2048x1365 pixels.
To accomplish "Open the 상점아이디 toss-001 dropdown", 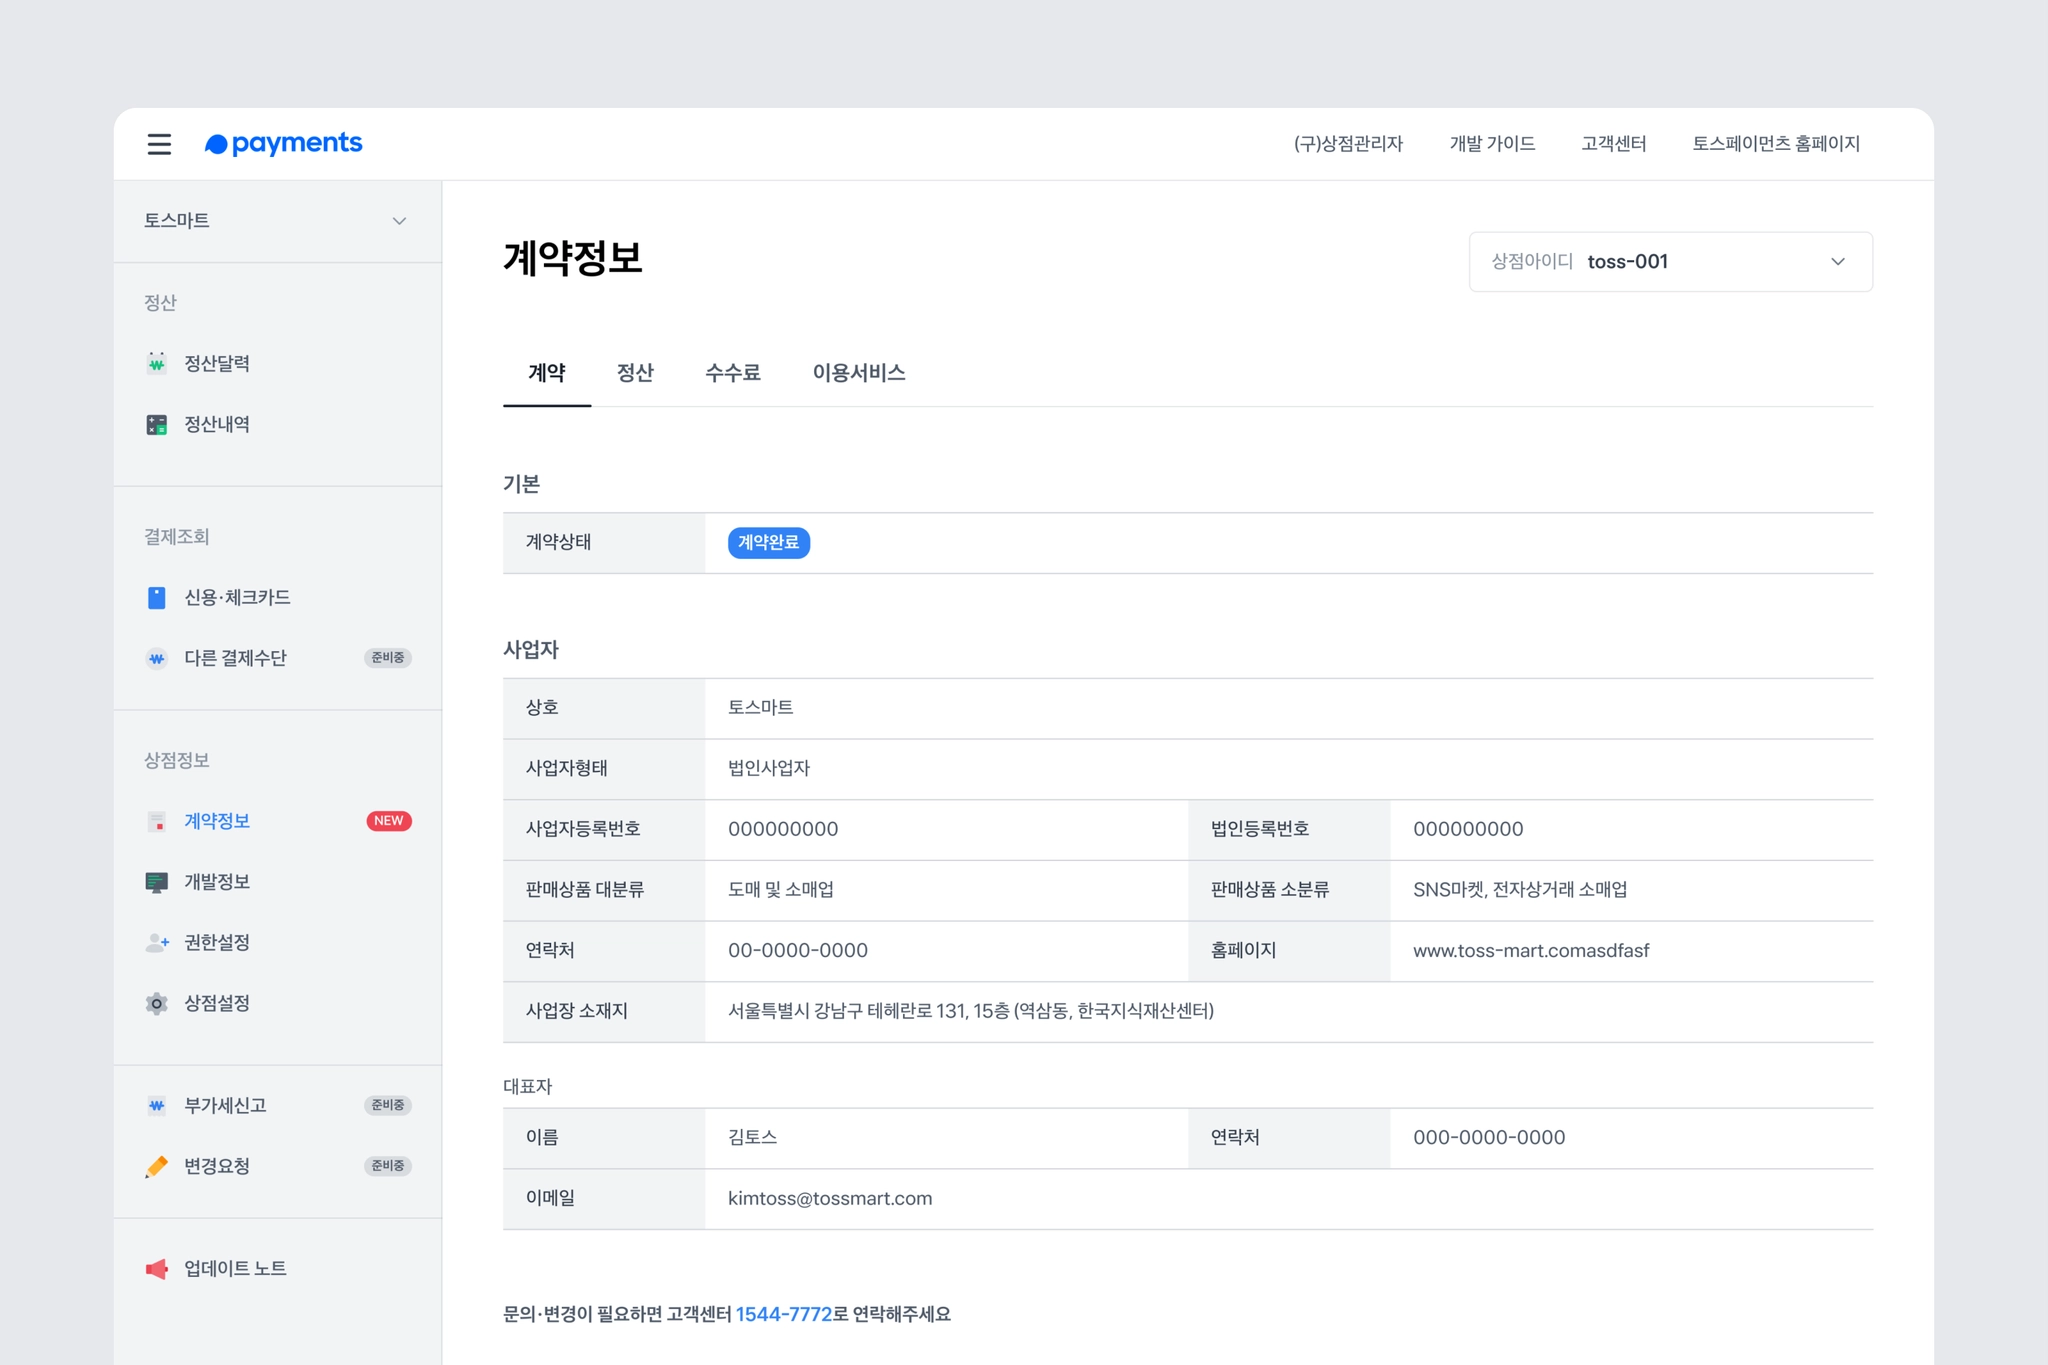I will 1669,262.
